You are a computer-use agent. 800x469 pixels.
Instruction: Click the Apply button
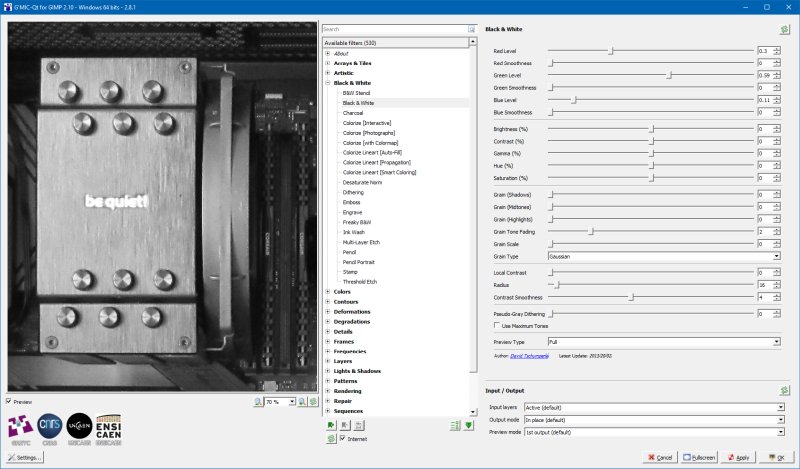click(x=740, y=458)
